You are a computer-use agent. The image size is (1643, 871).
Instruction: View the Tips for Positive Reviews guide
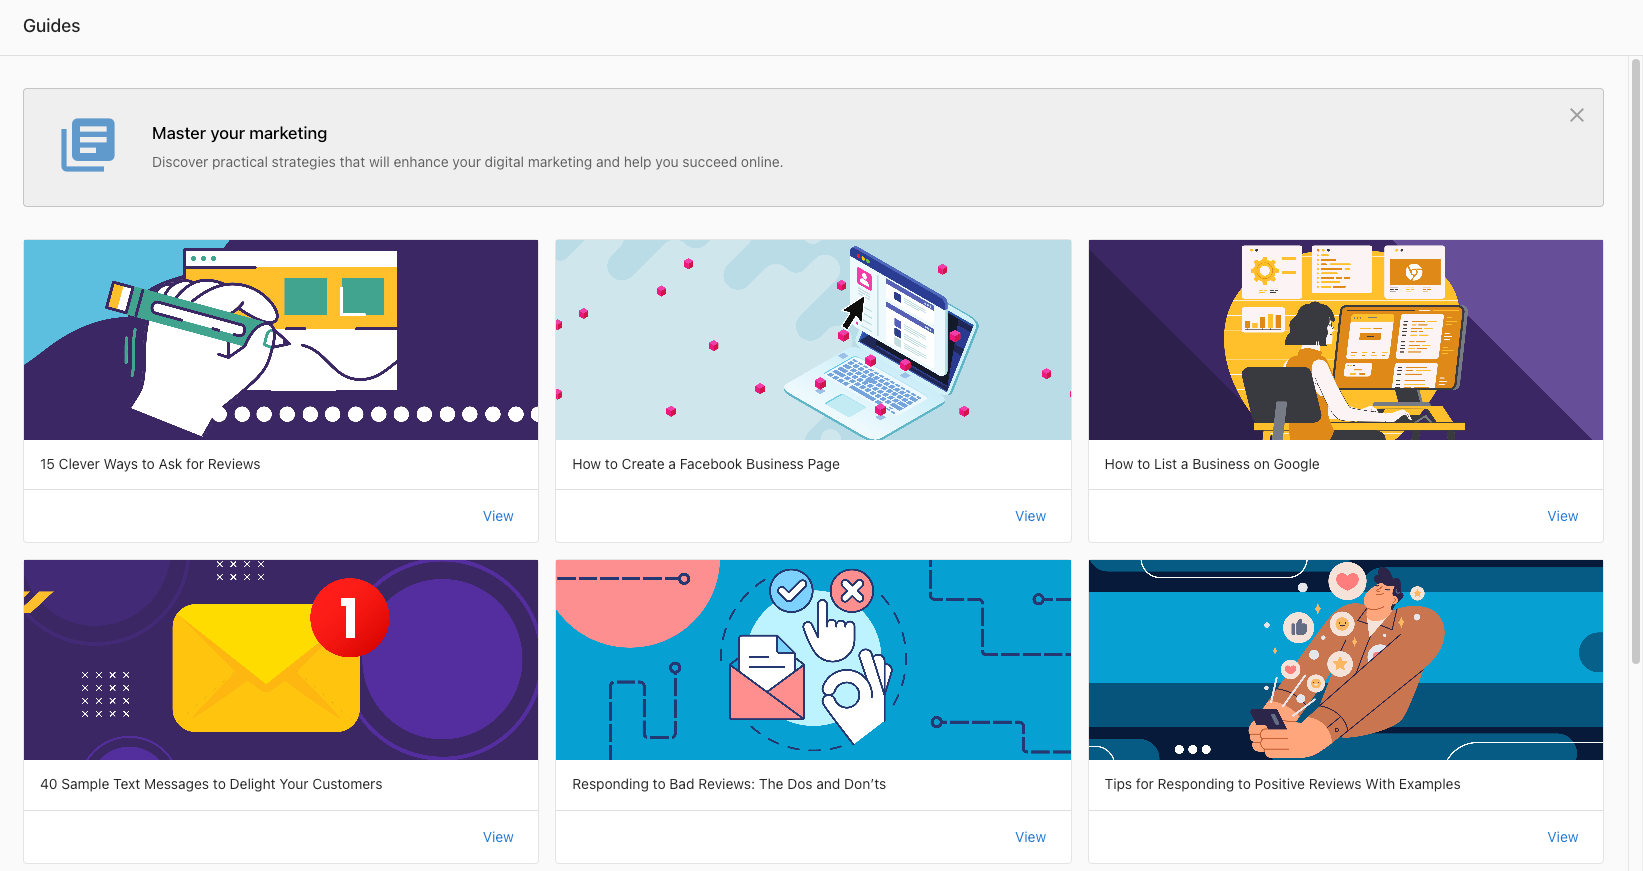(1562, 837)
